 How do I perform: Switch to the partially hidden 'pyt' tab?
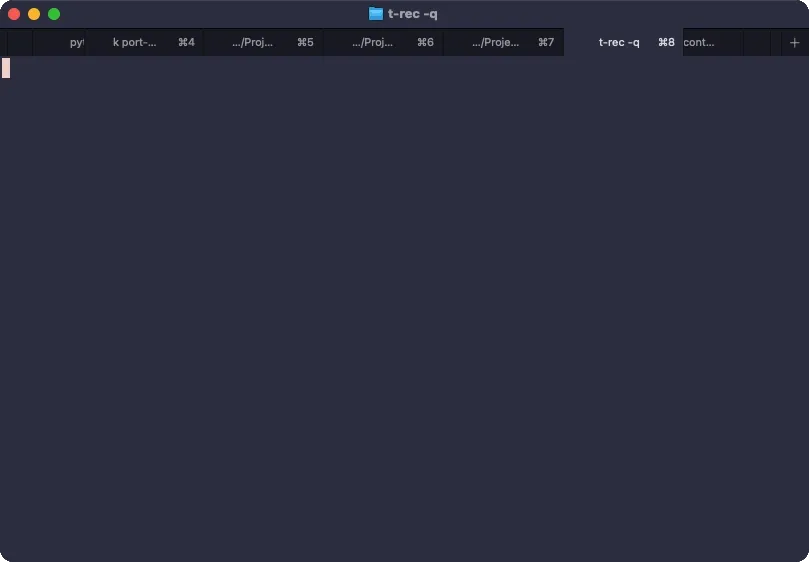click(59, 42)
